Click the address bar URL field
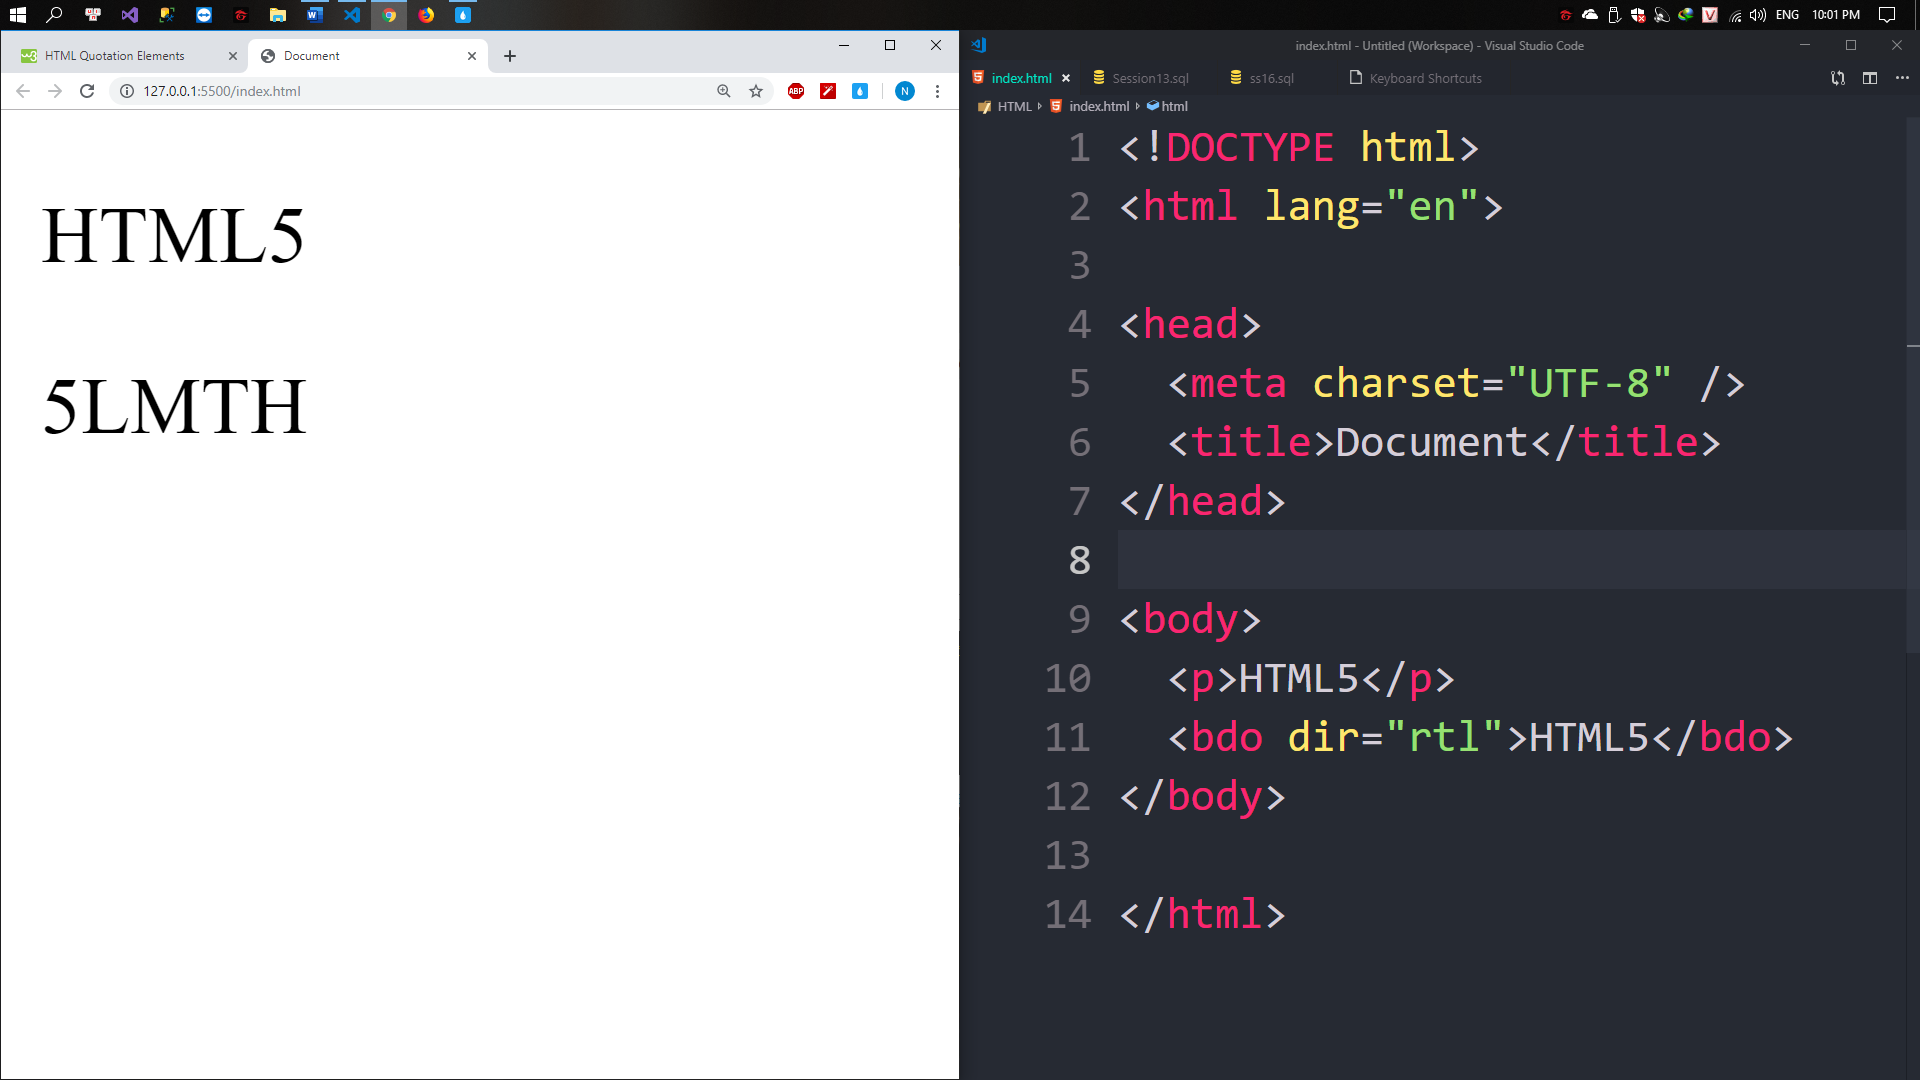1920x1080 pixels. pos(400,91)
